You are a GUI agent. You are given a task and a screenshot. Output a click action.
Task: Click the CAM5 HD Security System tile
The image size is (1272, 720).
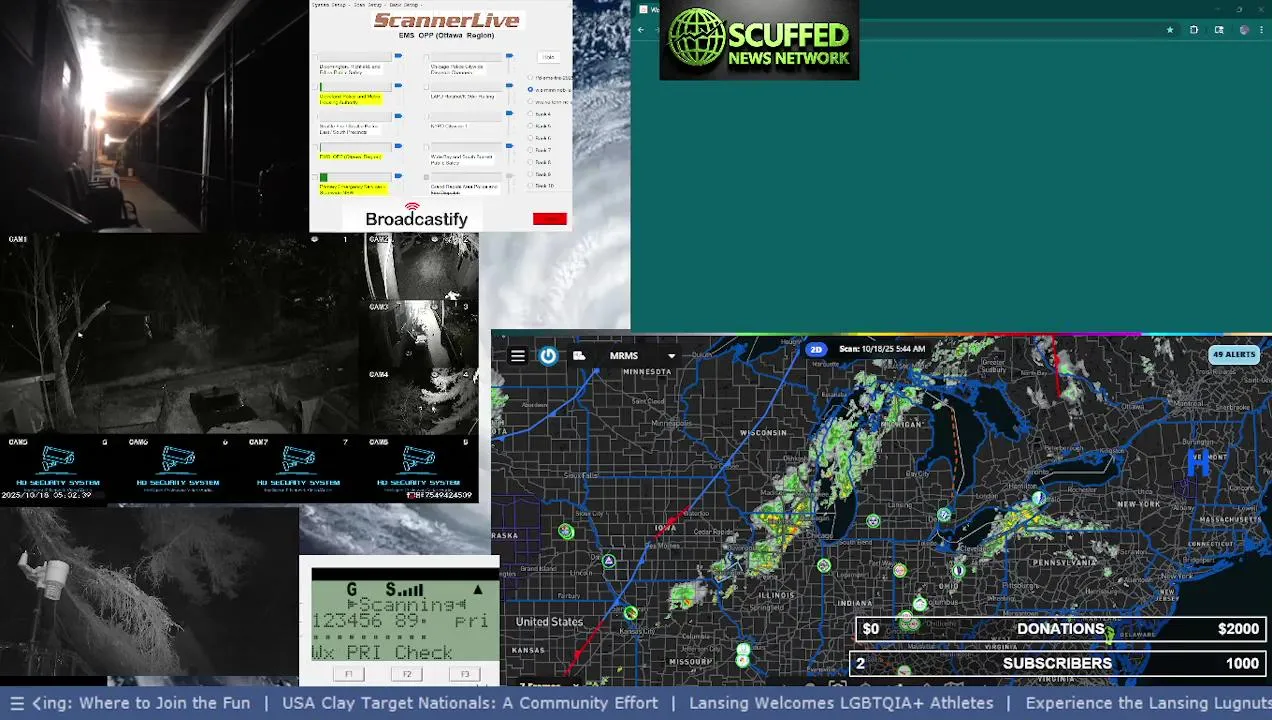tap(58, 469)
